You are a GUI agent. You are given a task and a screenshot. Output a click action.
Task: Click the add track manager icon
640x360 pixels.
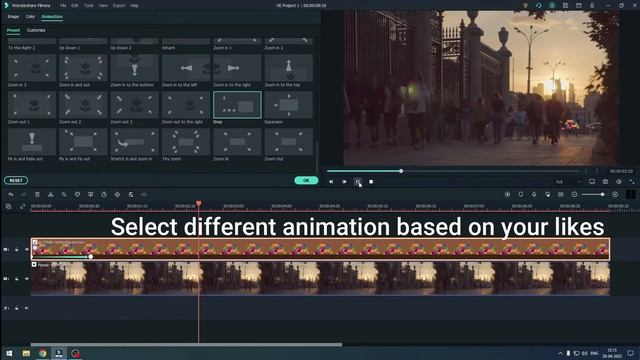[9, 207]
